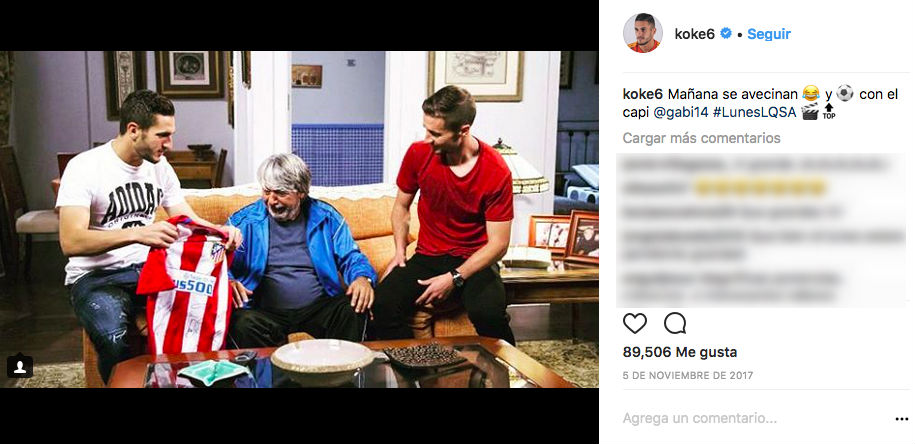This screenshot has height=444, width=915.
Task: Open the 5 de noviembre de 2017 timestamp
Action: pyautogui.click(x=688, y=376)
